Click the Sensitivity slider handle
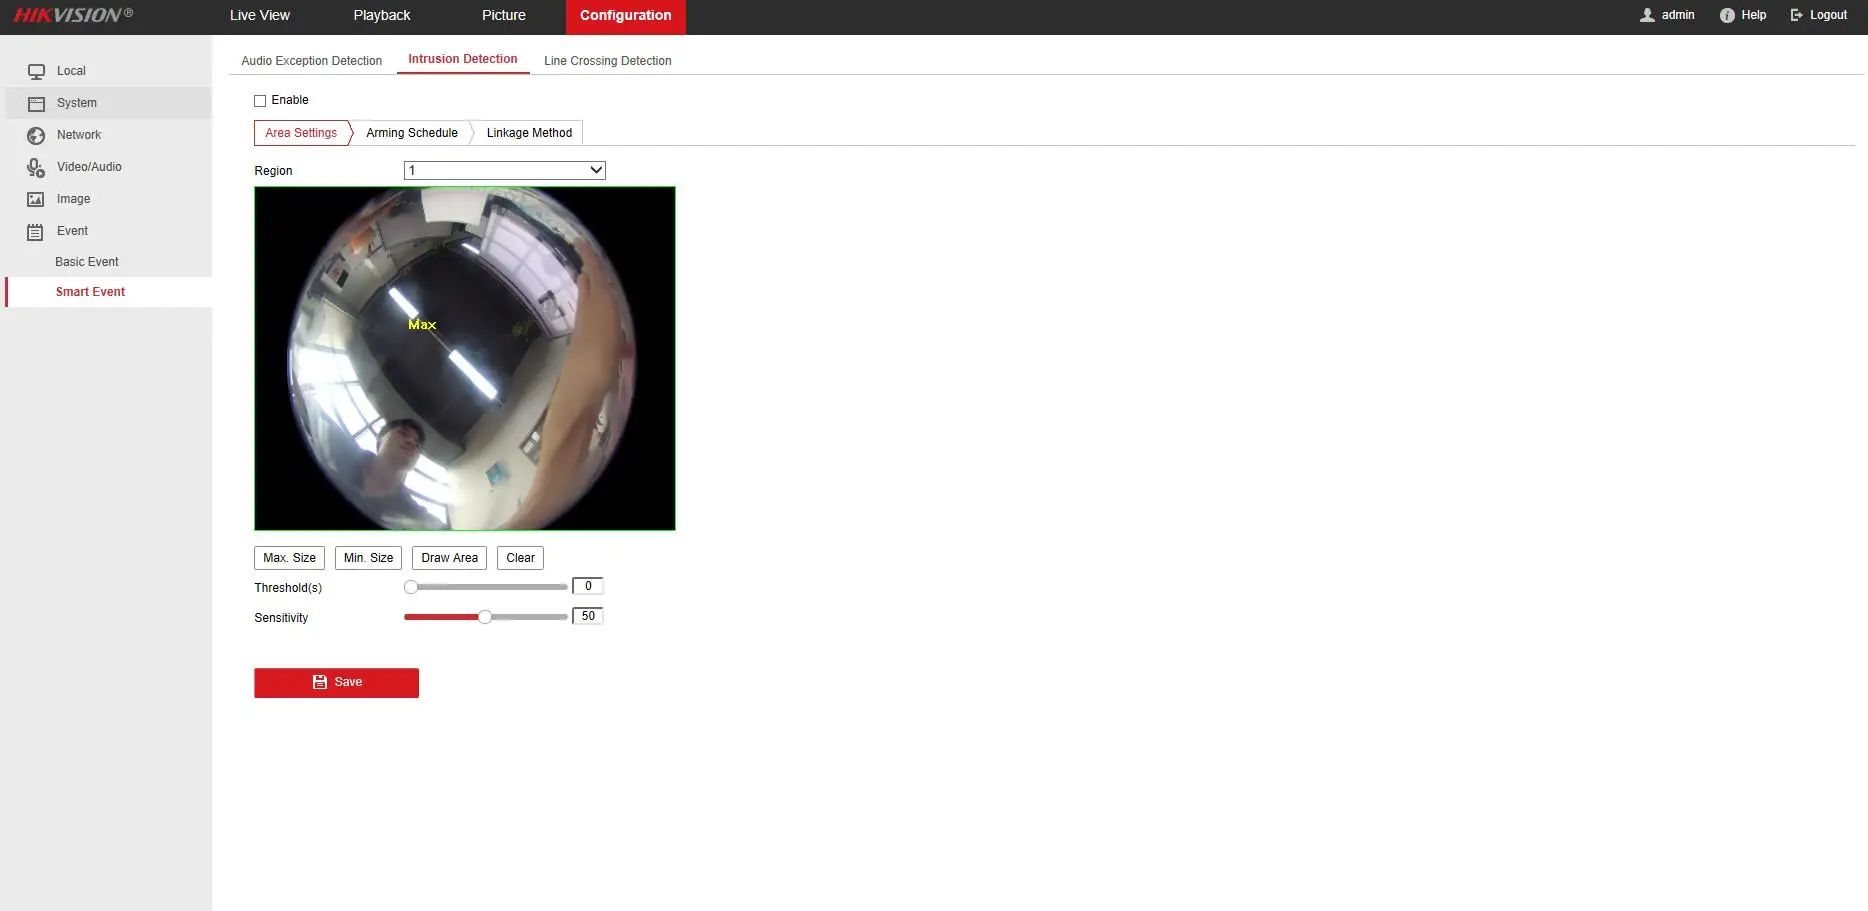 pyautogui.click(x=485, y=617)
